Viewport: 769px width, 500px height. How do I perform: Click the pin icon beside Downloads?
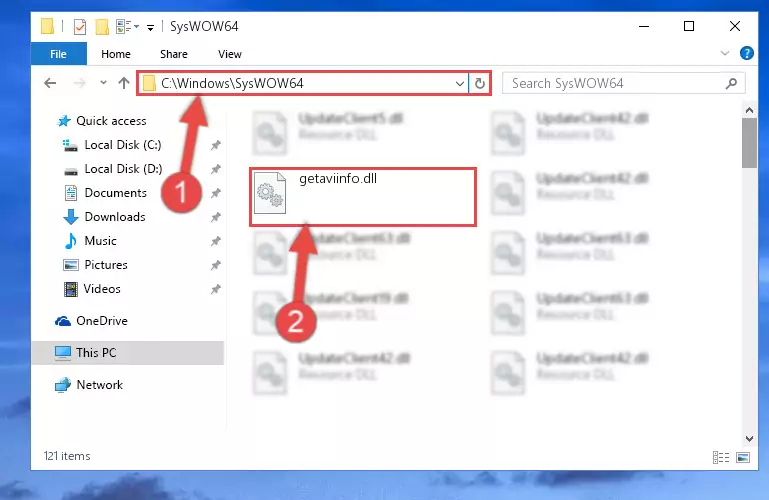click(215, 217)
